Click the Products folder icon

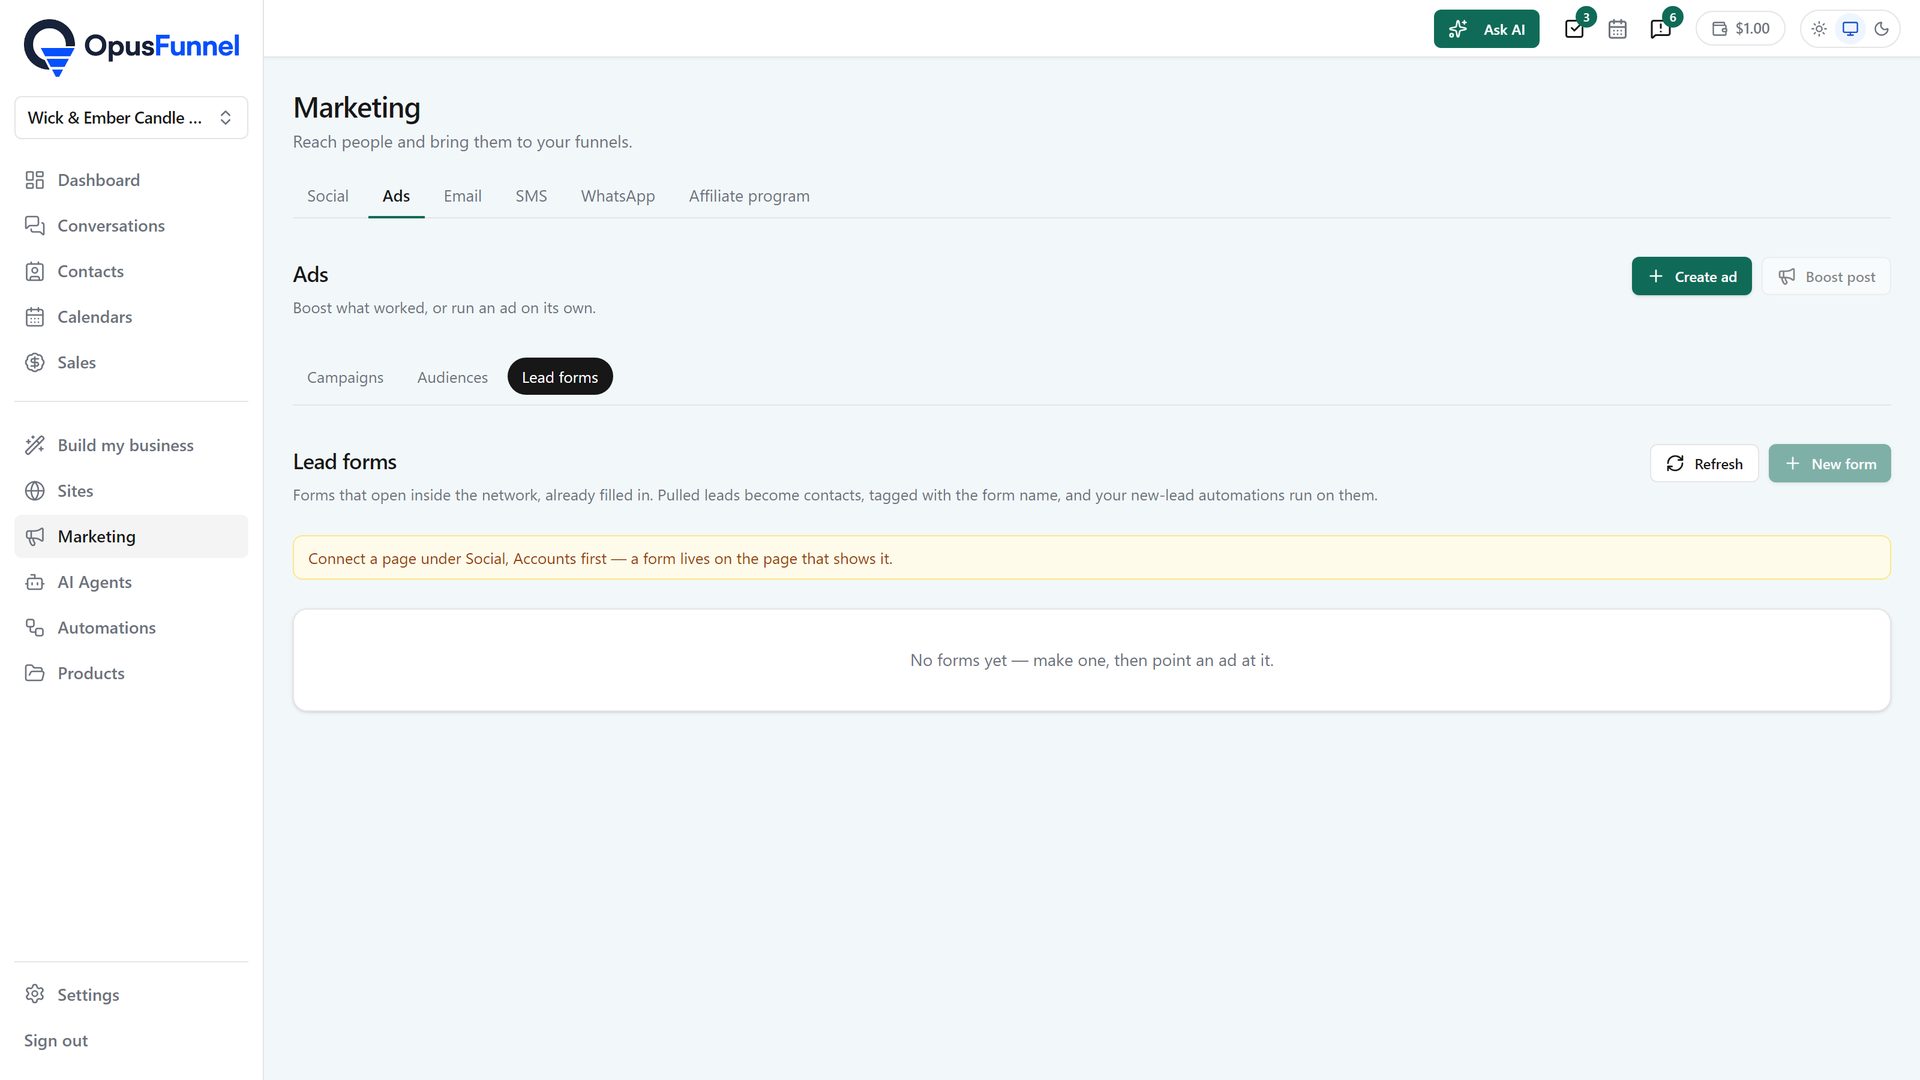(x=35, y=673)
